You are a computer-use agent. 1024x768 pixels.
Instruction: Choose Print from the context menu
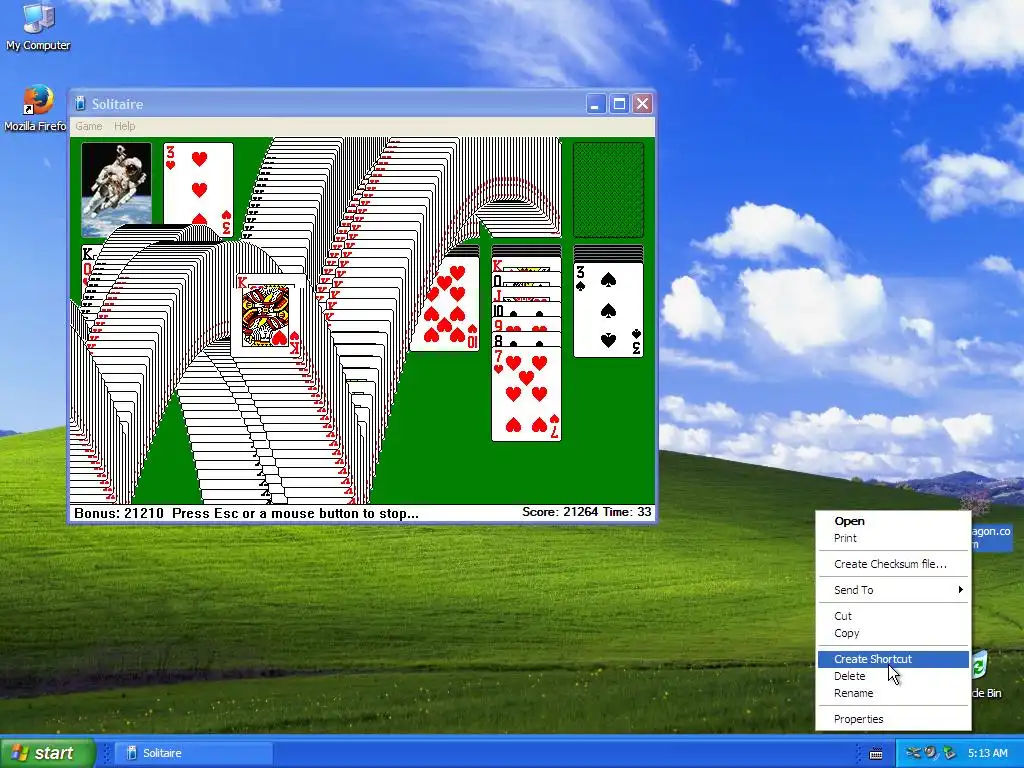pos(893,538)
